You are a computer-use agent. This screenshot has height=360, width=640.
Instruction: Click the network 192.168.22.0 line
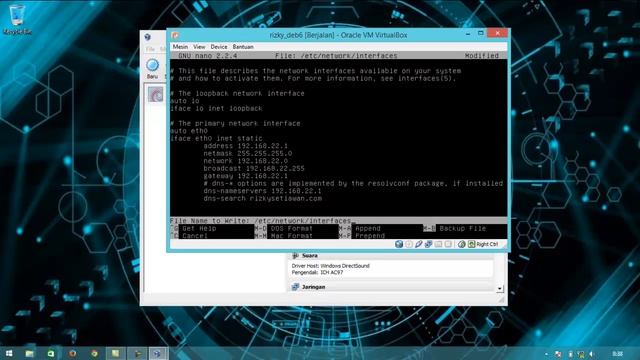pyautogui.click(x=245, y=161)
